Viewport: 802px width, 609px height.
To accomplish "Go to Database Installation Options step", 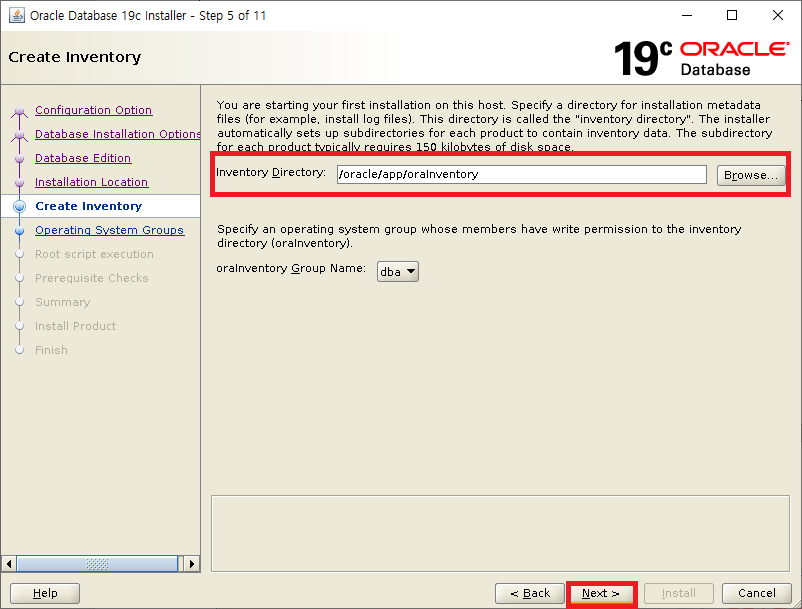I will point(118,134).
